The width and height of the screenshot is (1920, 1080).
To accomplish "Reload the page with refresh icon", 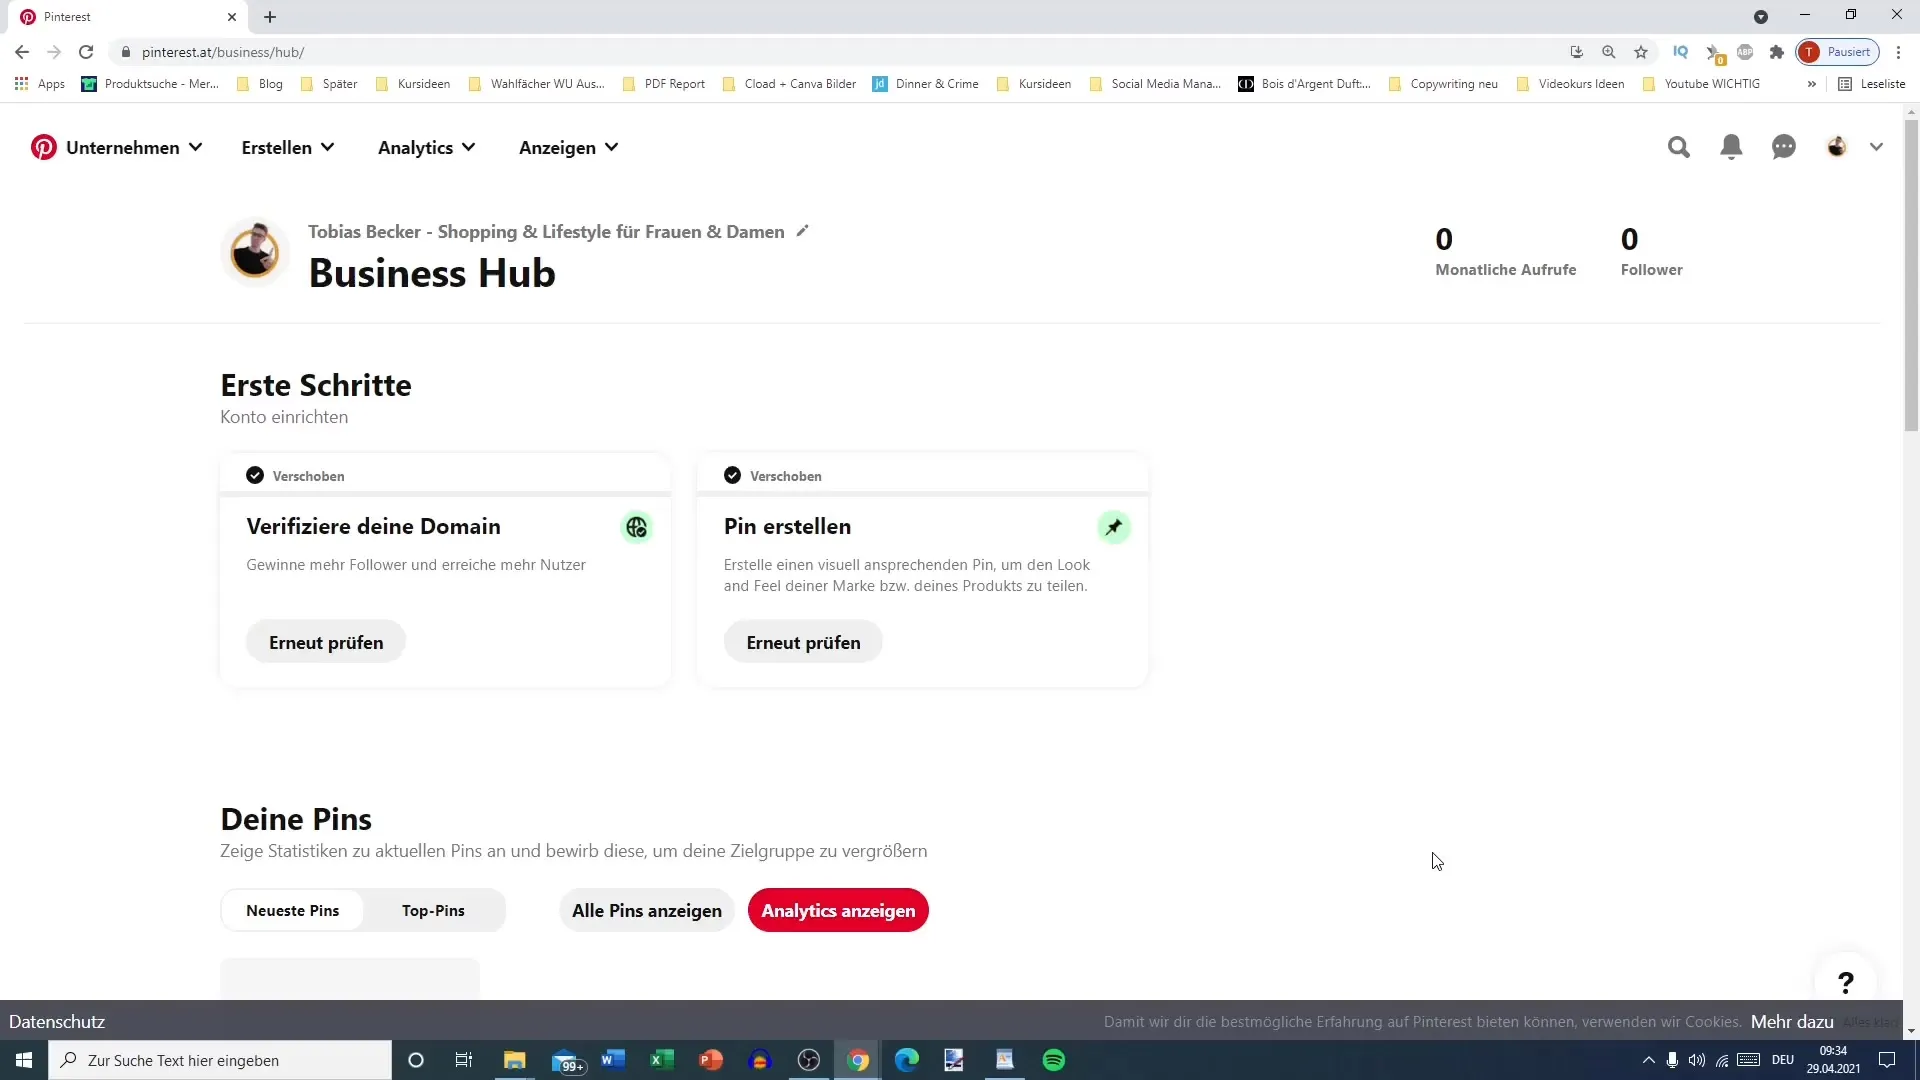I will point(86,52).
